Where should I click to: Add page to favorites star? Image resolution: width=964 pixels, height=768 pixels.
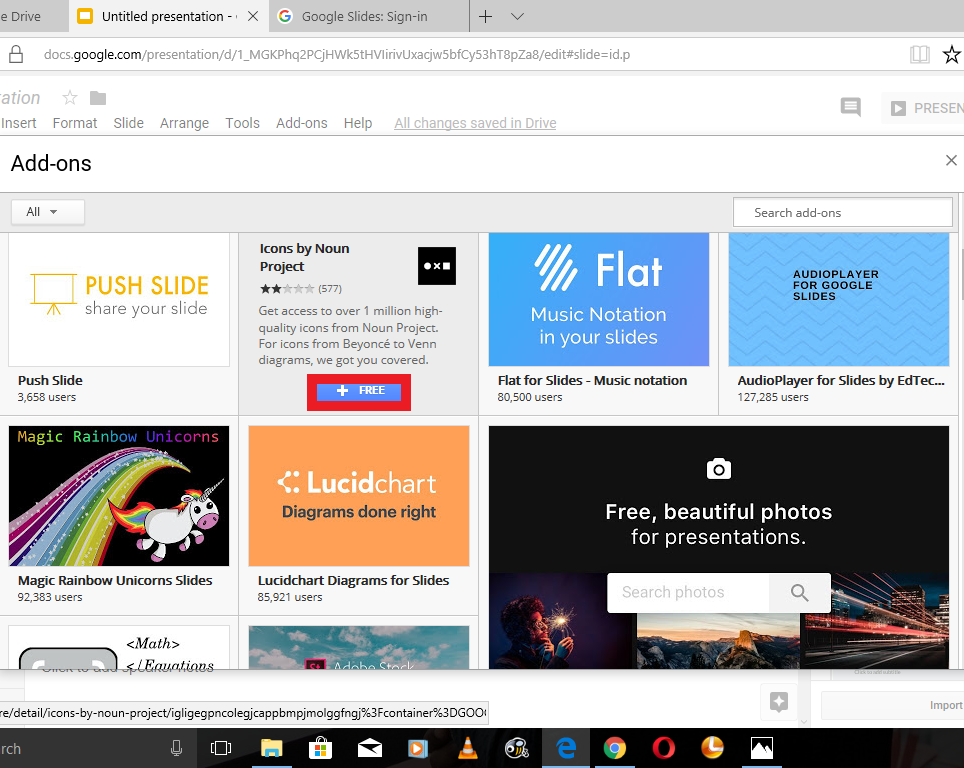coord(952,55)
